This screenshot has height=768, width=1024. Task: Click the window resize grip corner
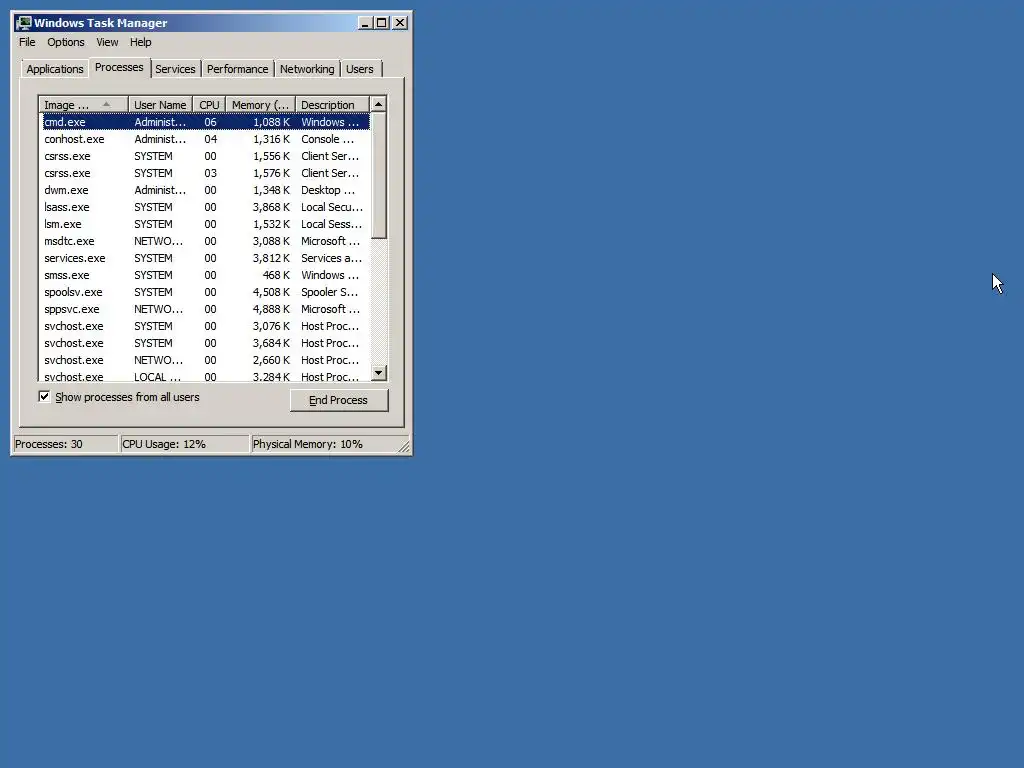(404, 447)
